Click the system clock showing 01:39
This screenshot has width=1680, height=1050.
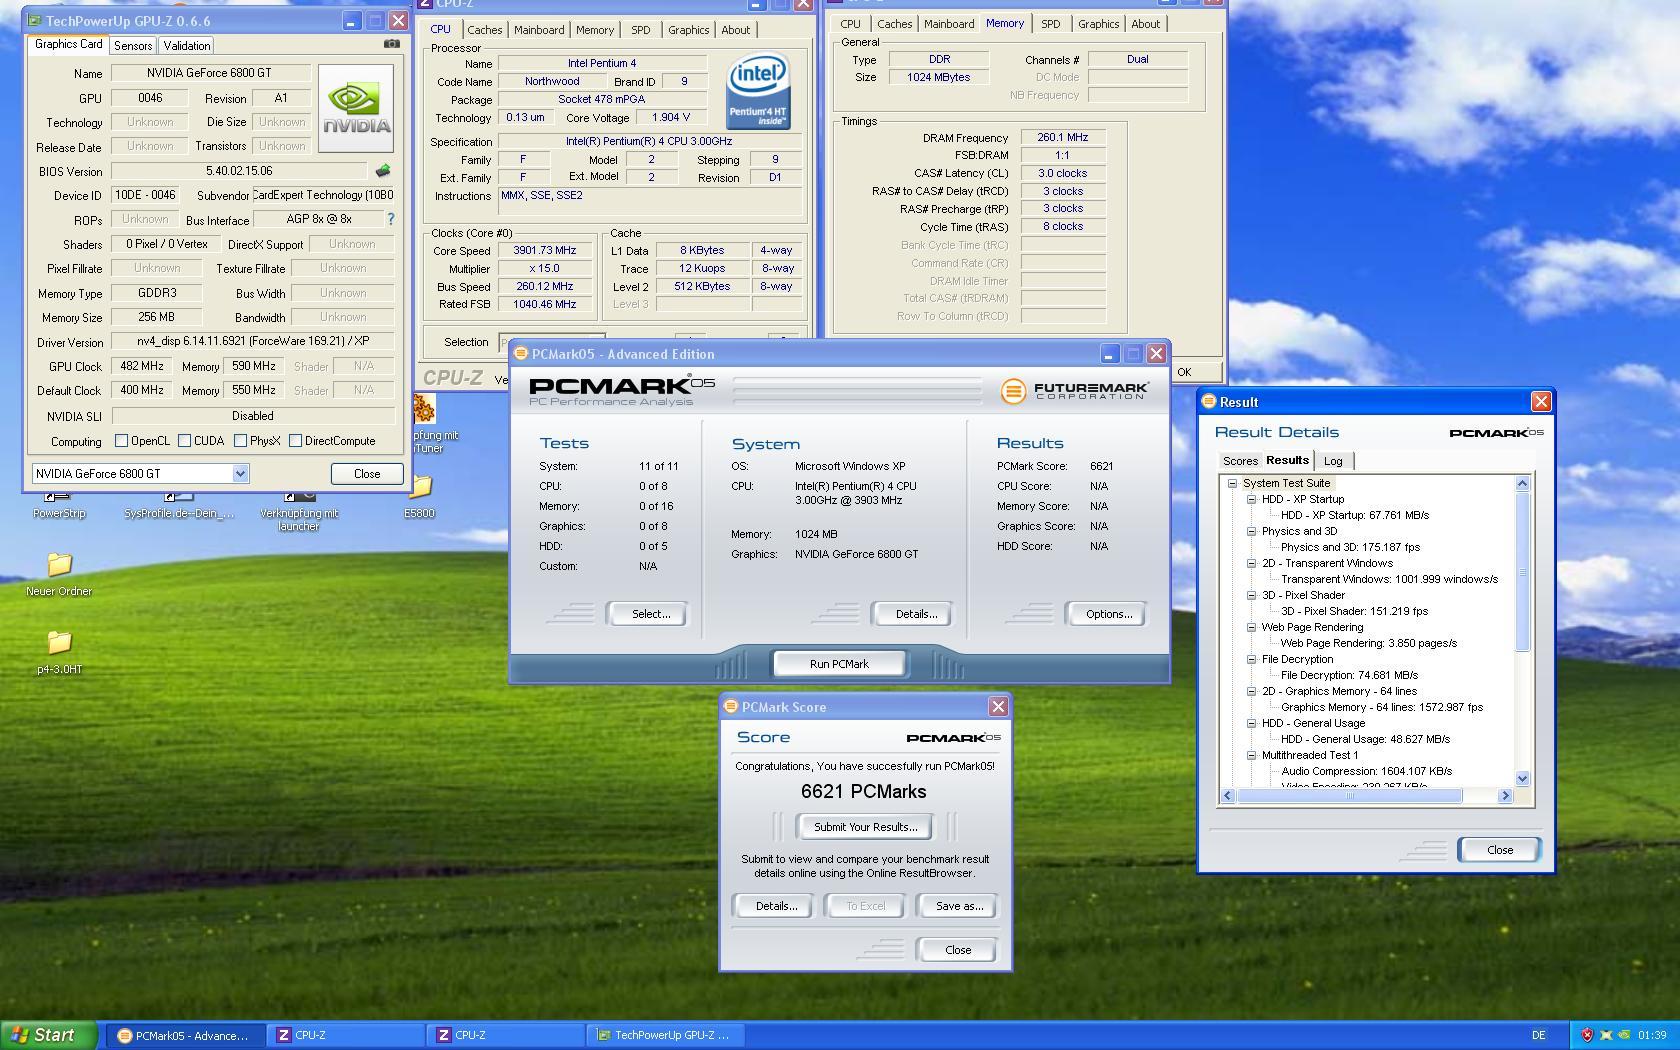pyautogui.click(x=1652, y=1035)
